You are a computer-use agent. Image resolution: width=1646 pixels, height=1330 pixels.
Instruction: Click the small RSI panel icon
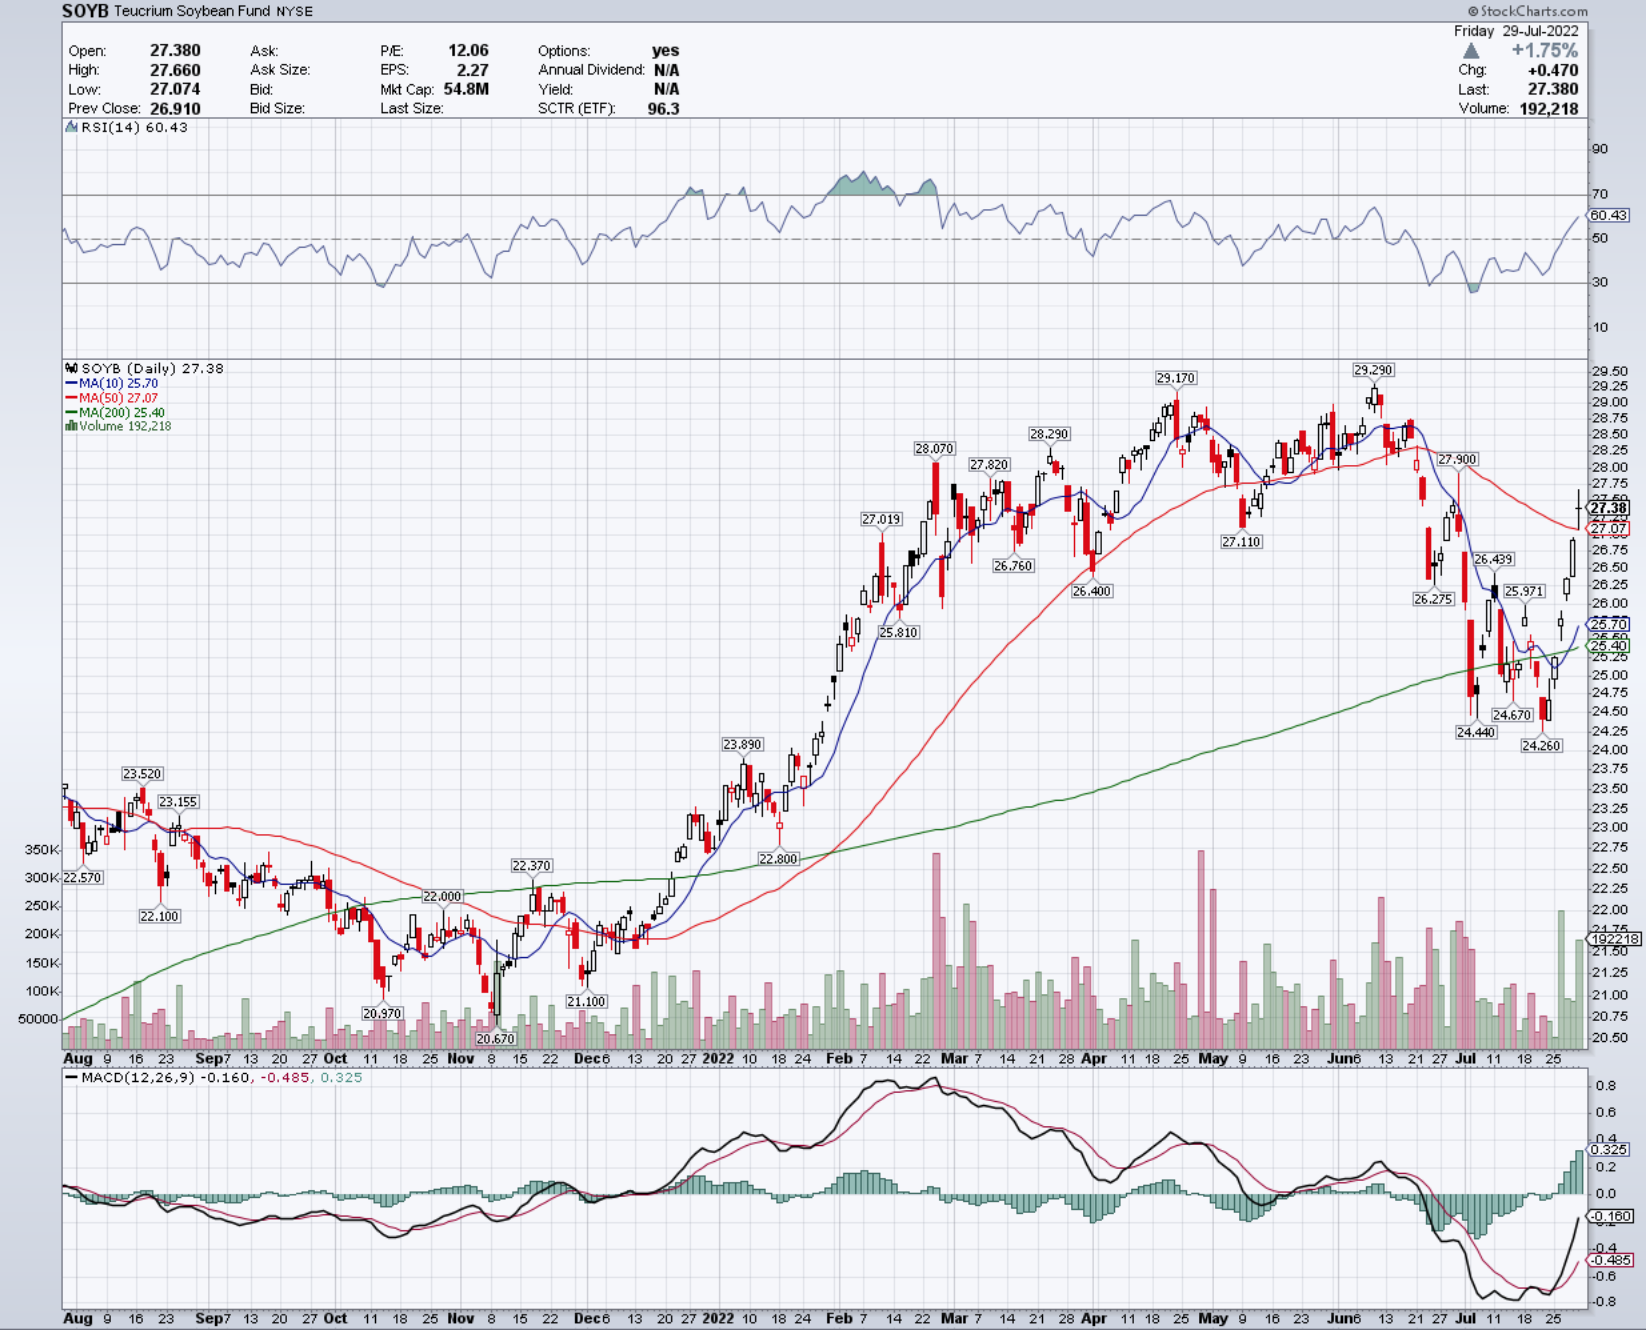pos(71,127)
